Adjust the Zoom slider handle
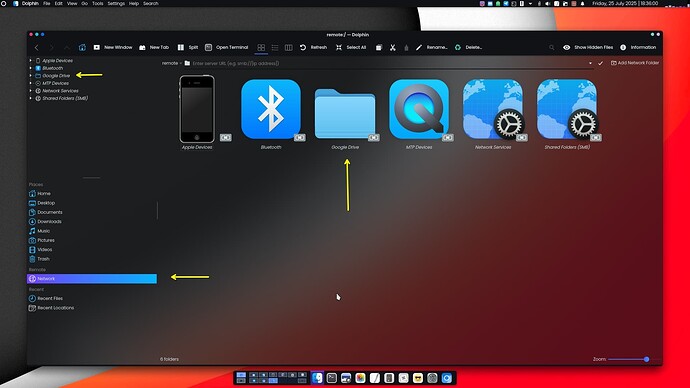This screenshot has height=388, width=690. tap(646, 359)
